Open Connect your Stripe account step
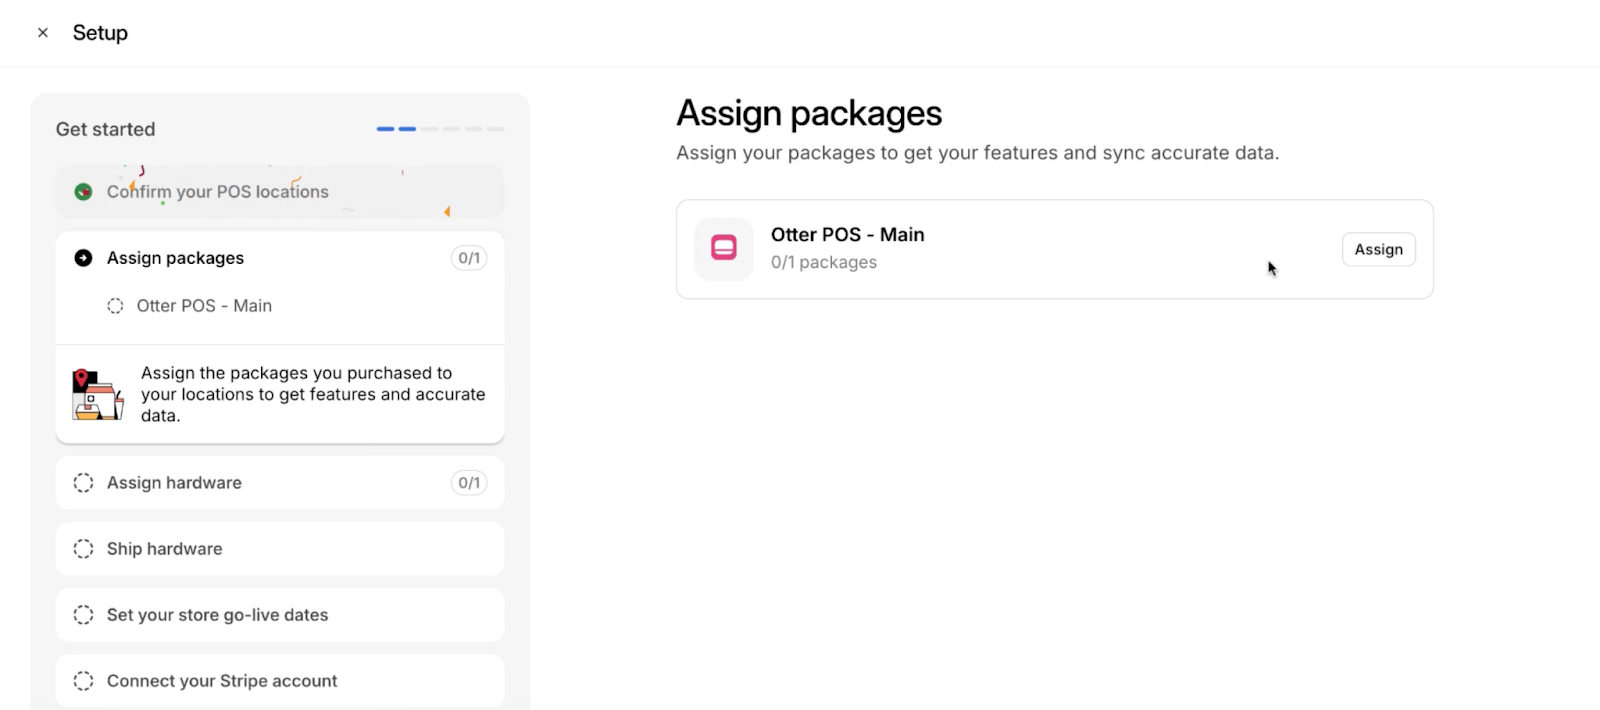 point(222,681)
